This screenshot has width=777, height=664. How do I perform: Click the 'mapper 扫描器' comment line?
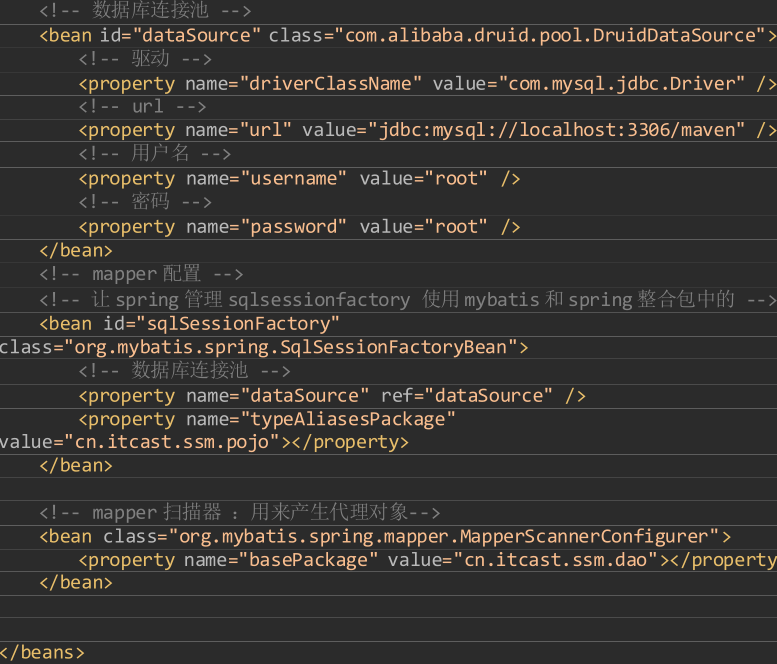tap(239, 512)
